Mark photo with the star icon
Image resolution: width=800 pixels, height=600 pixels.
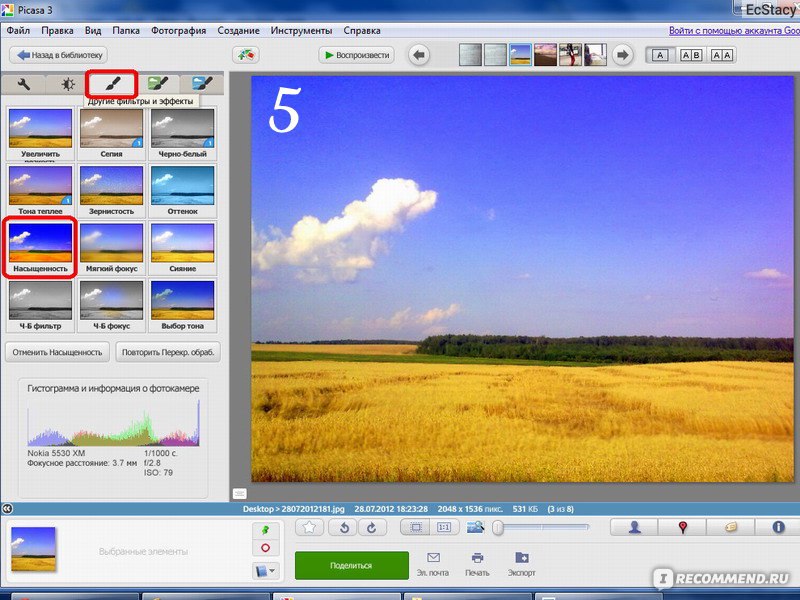[x=309, y=527]
